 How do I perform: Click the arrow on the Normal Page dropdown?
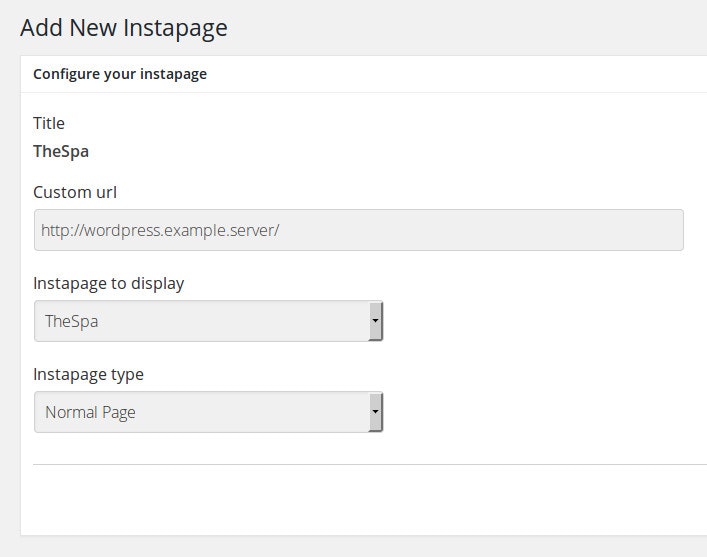[x=375, y=411]
